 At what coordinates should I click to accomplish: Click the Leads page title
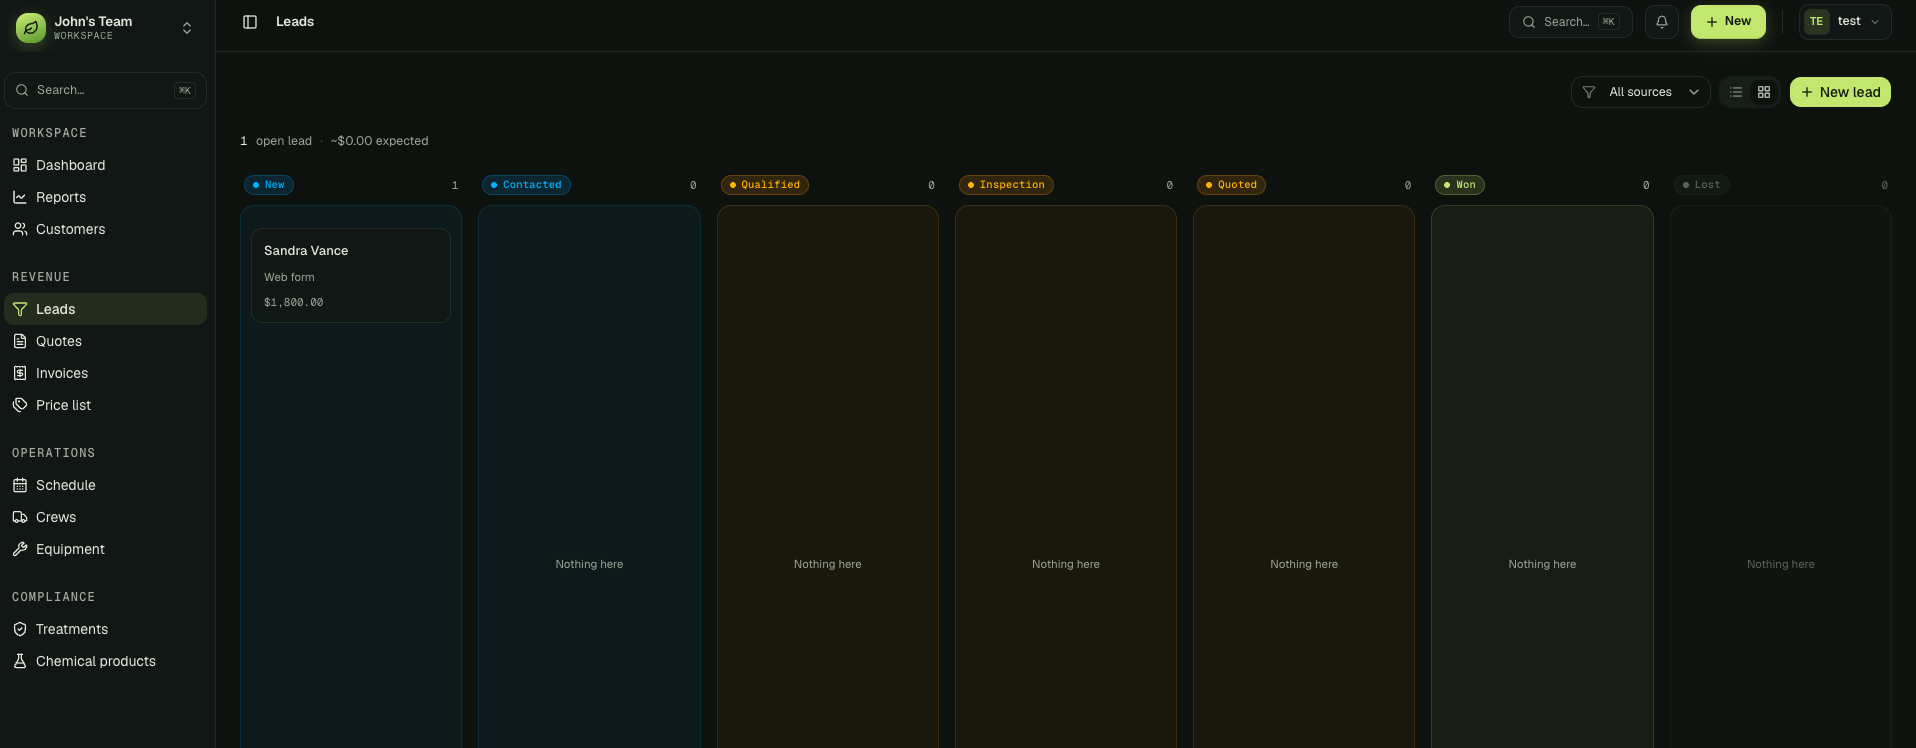click(295, 22)
